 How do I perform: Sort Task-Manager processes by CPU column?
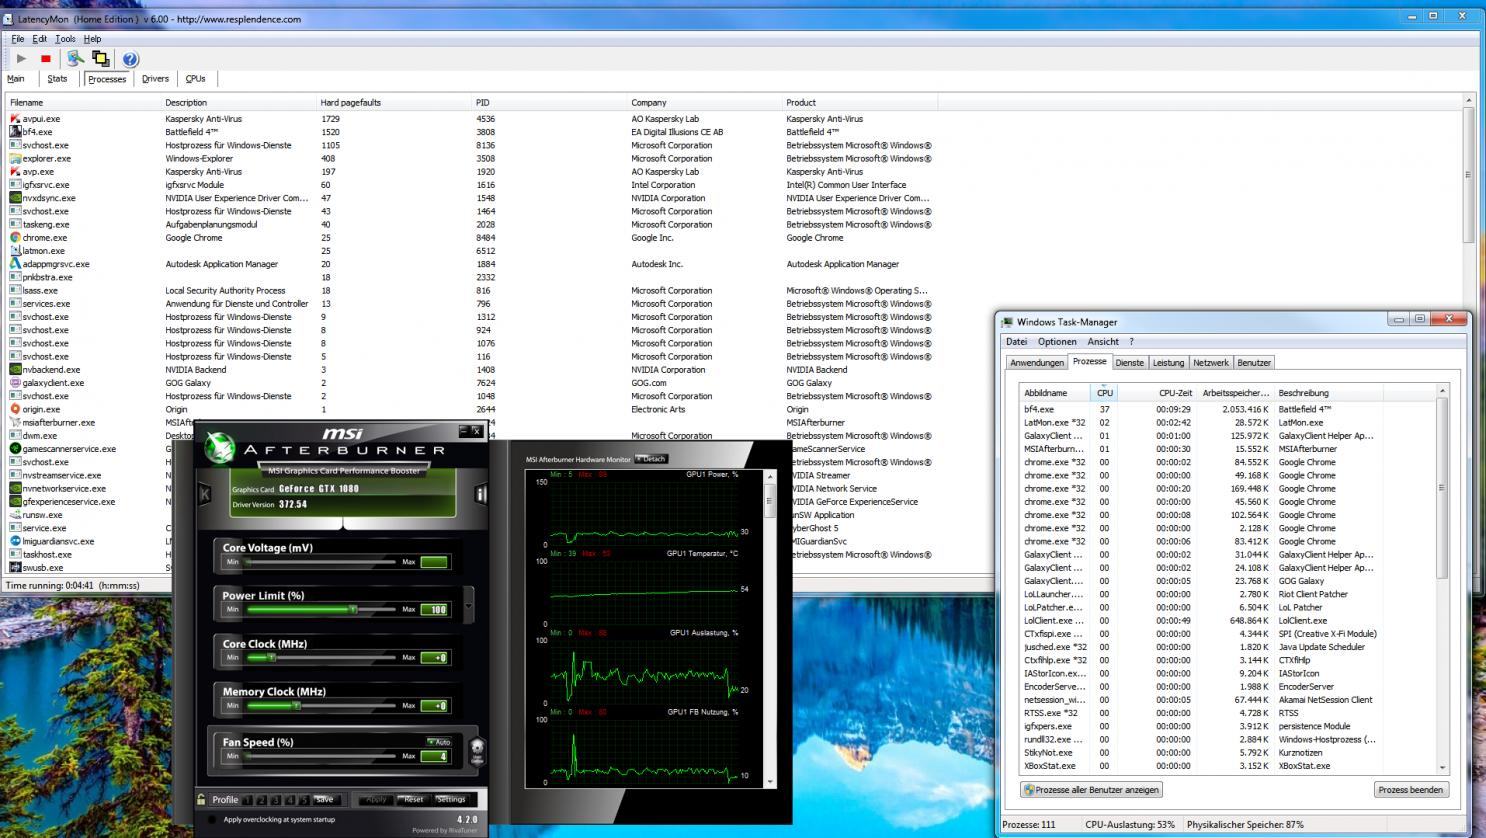pyautogui.click(x=1104, y=393)
